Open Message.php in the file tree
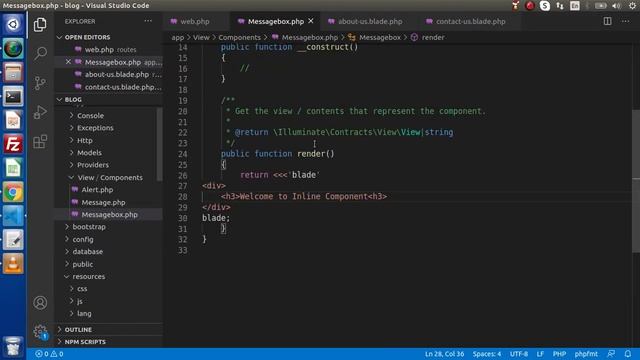The width and height of the screenshot is (640, 360). coord(103,202)
